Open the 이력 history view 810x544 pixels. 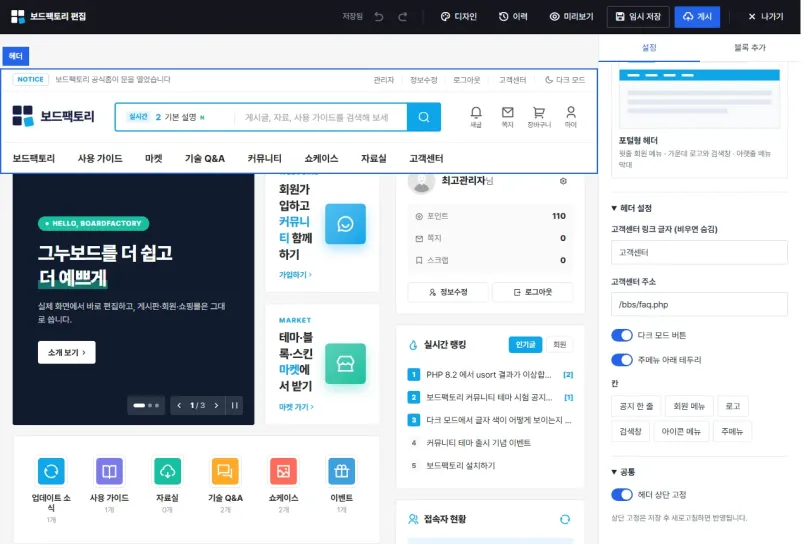click(x=513, y=17)
